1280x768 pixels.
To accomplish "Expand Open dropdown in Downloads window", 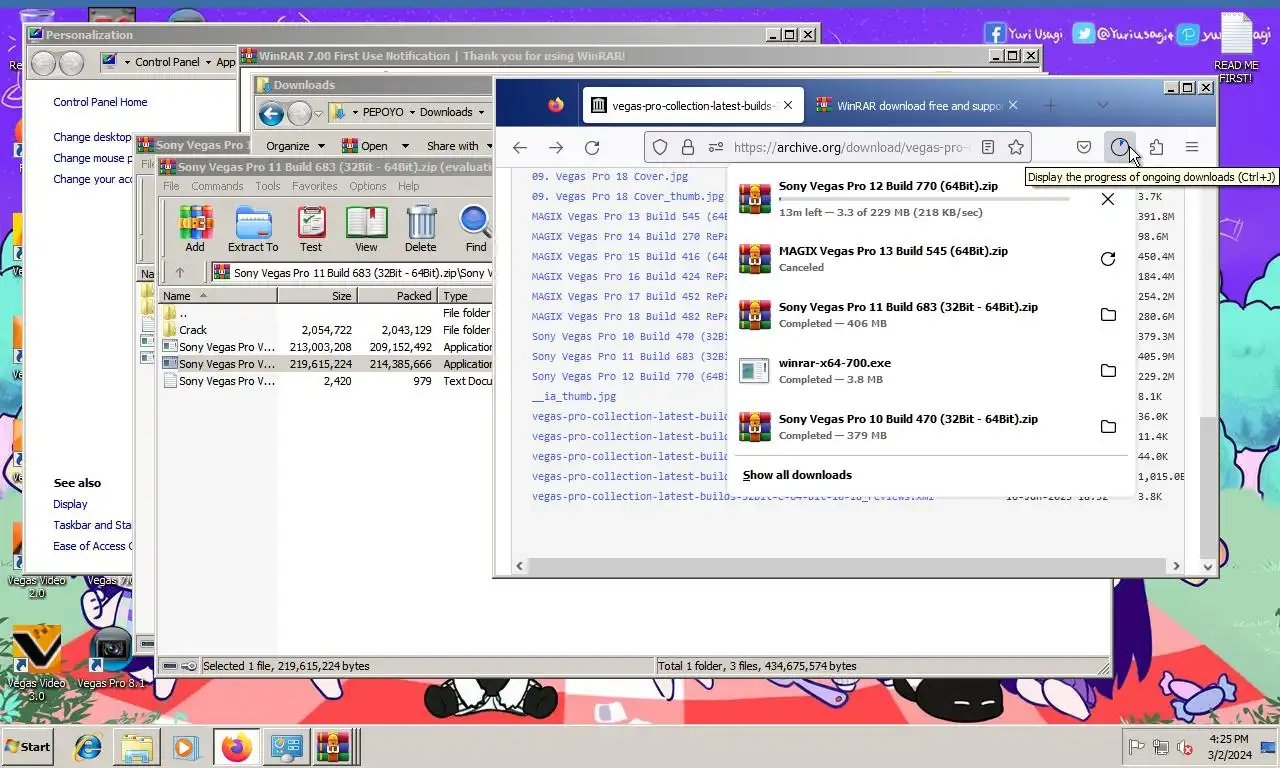I will [405, 146].
